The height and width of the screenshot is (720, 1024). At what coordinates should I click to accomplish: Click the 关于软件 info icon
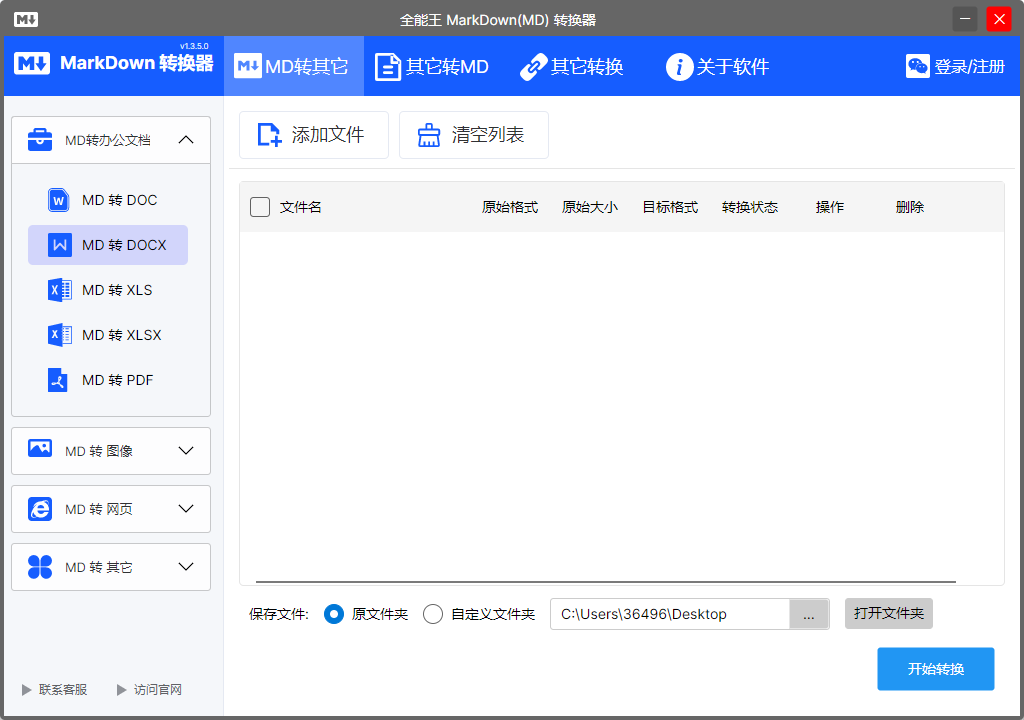pos(679,67)
